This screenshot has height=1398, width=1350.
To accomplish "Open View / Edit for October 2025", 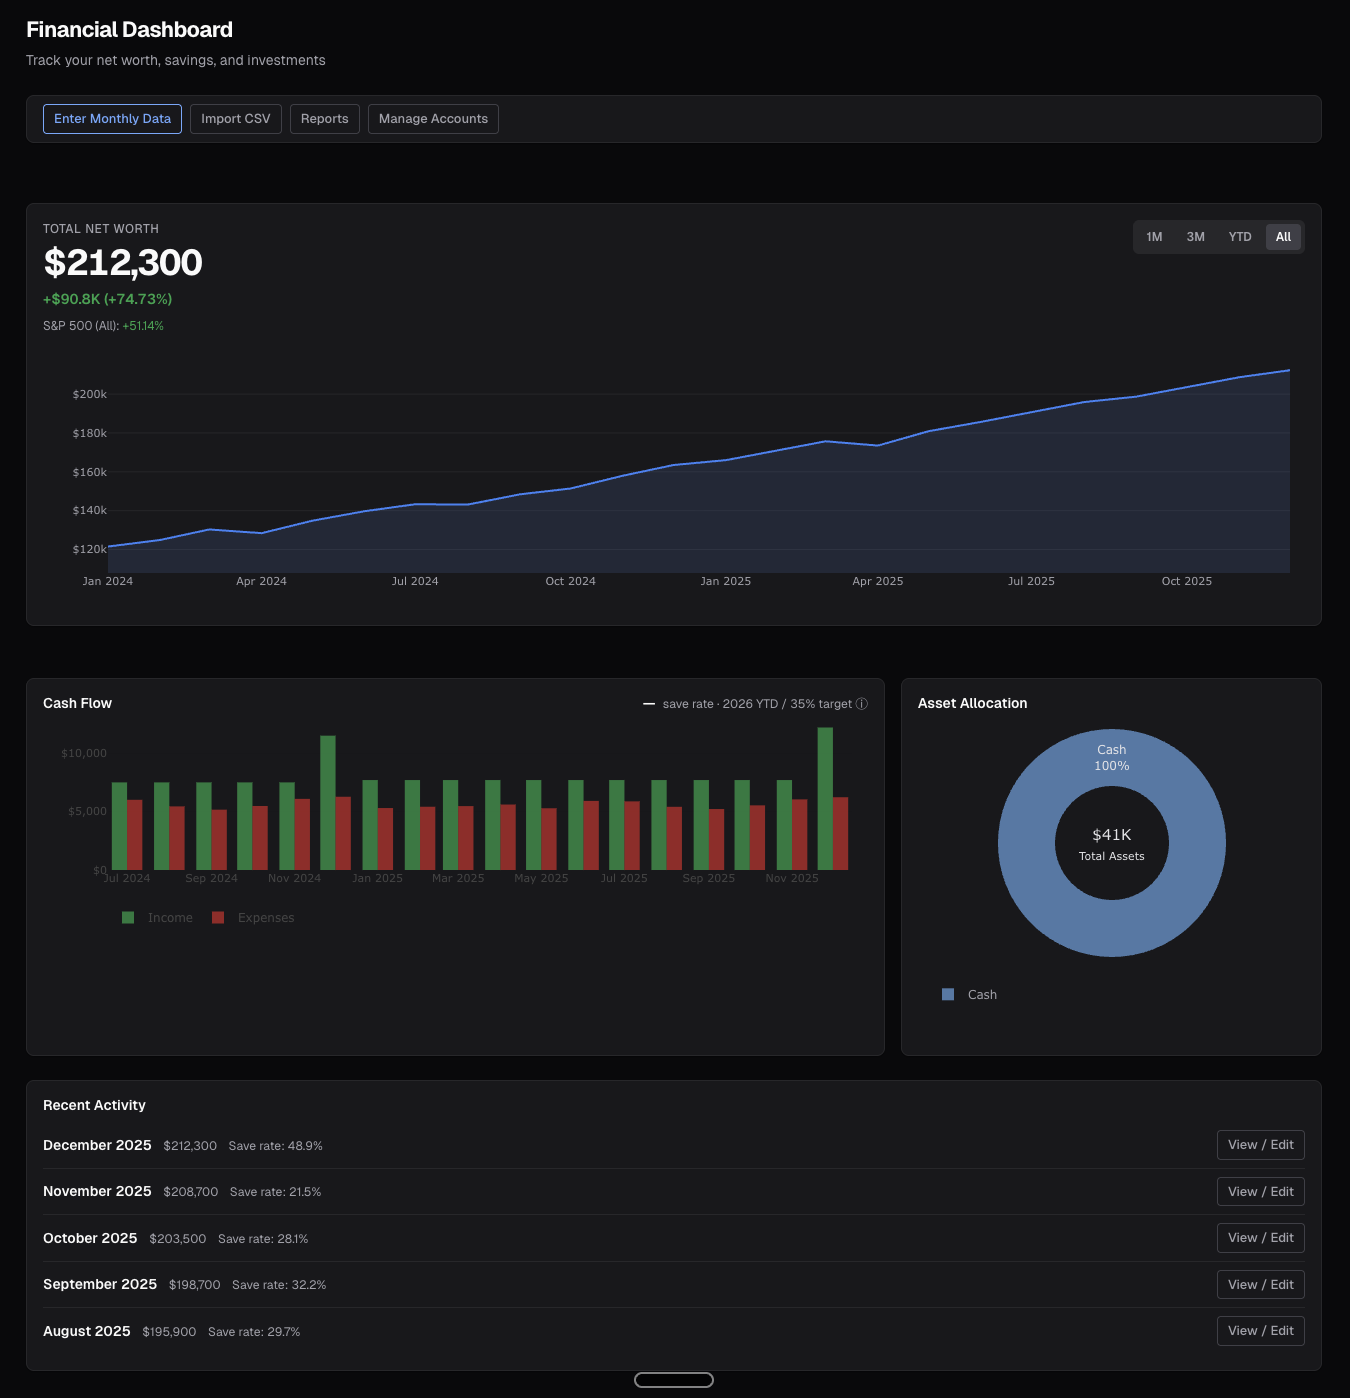I will coord(1260,1238).
